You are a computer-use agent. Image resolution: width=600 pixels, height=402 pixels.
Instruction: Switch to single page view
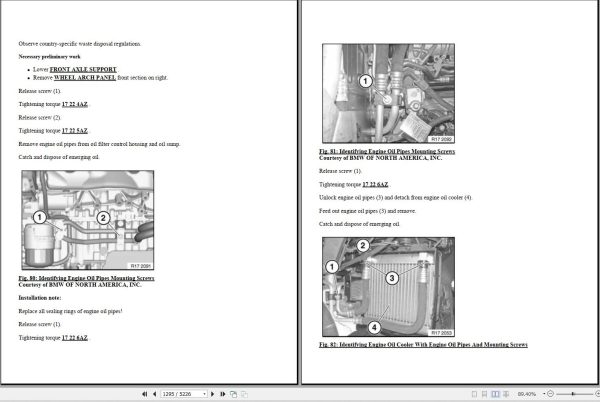(474, 394)
